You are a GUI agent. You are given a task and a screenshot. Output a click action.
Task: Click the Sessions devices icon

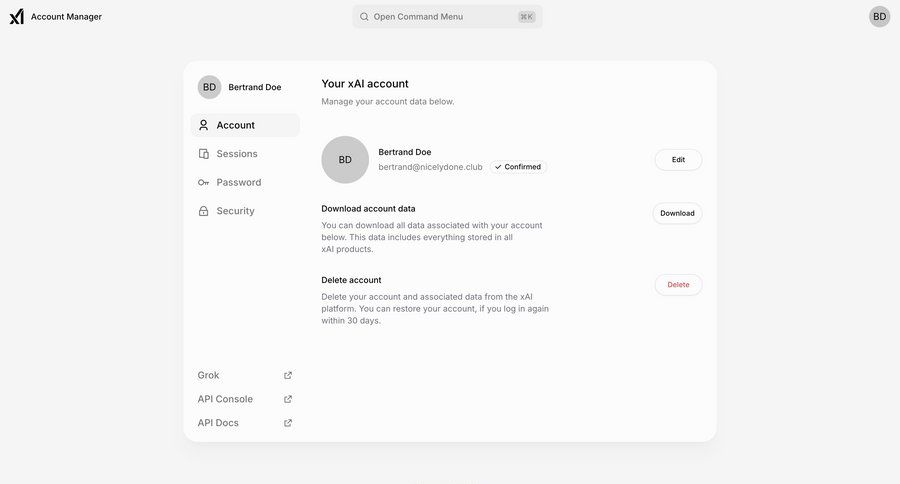click(x=203, y=153)
